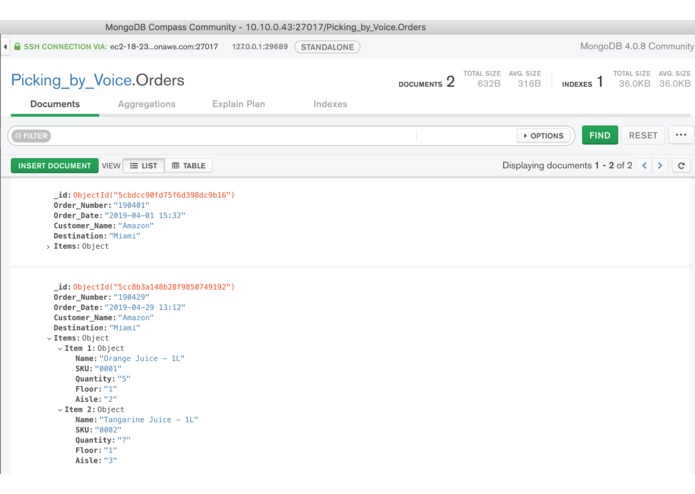Click the DOCUMENTS count 2

tap(450, 82)
